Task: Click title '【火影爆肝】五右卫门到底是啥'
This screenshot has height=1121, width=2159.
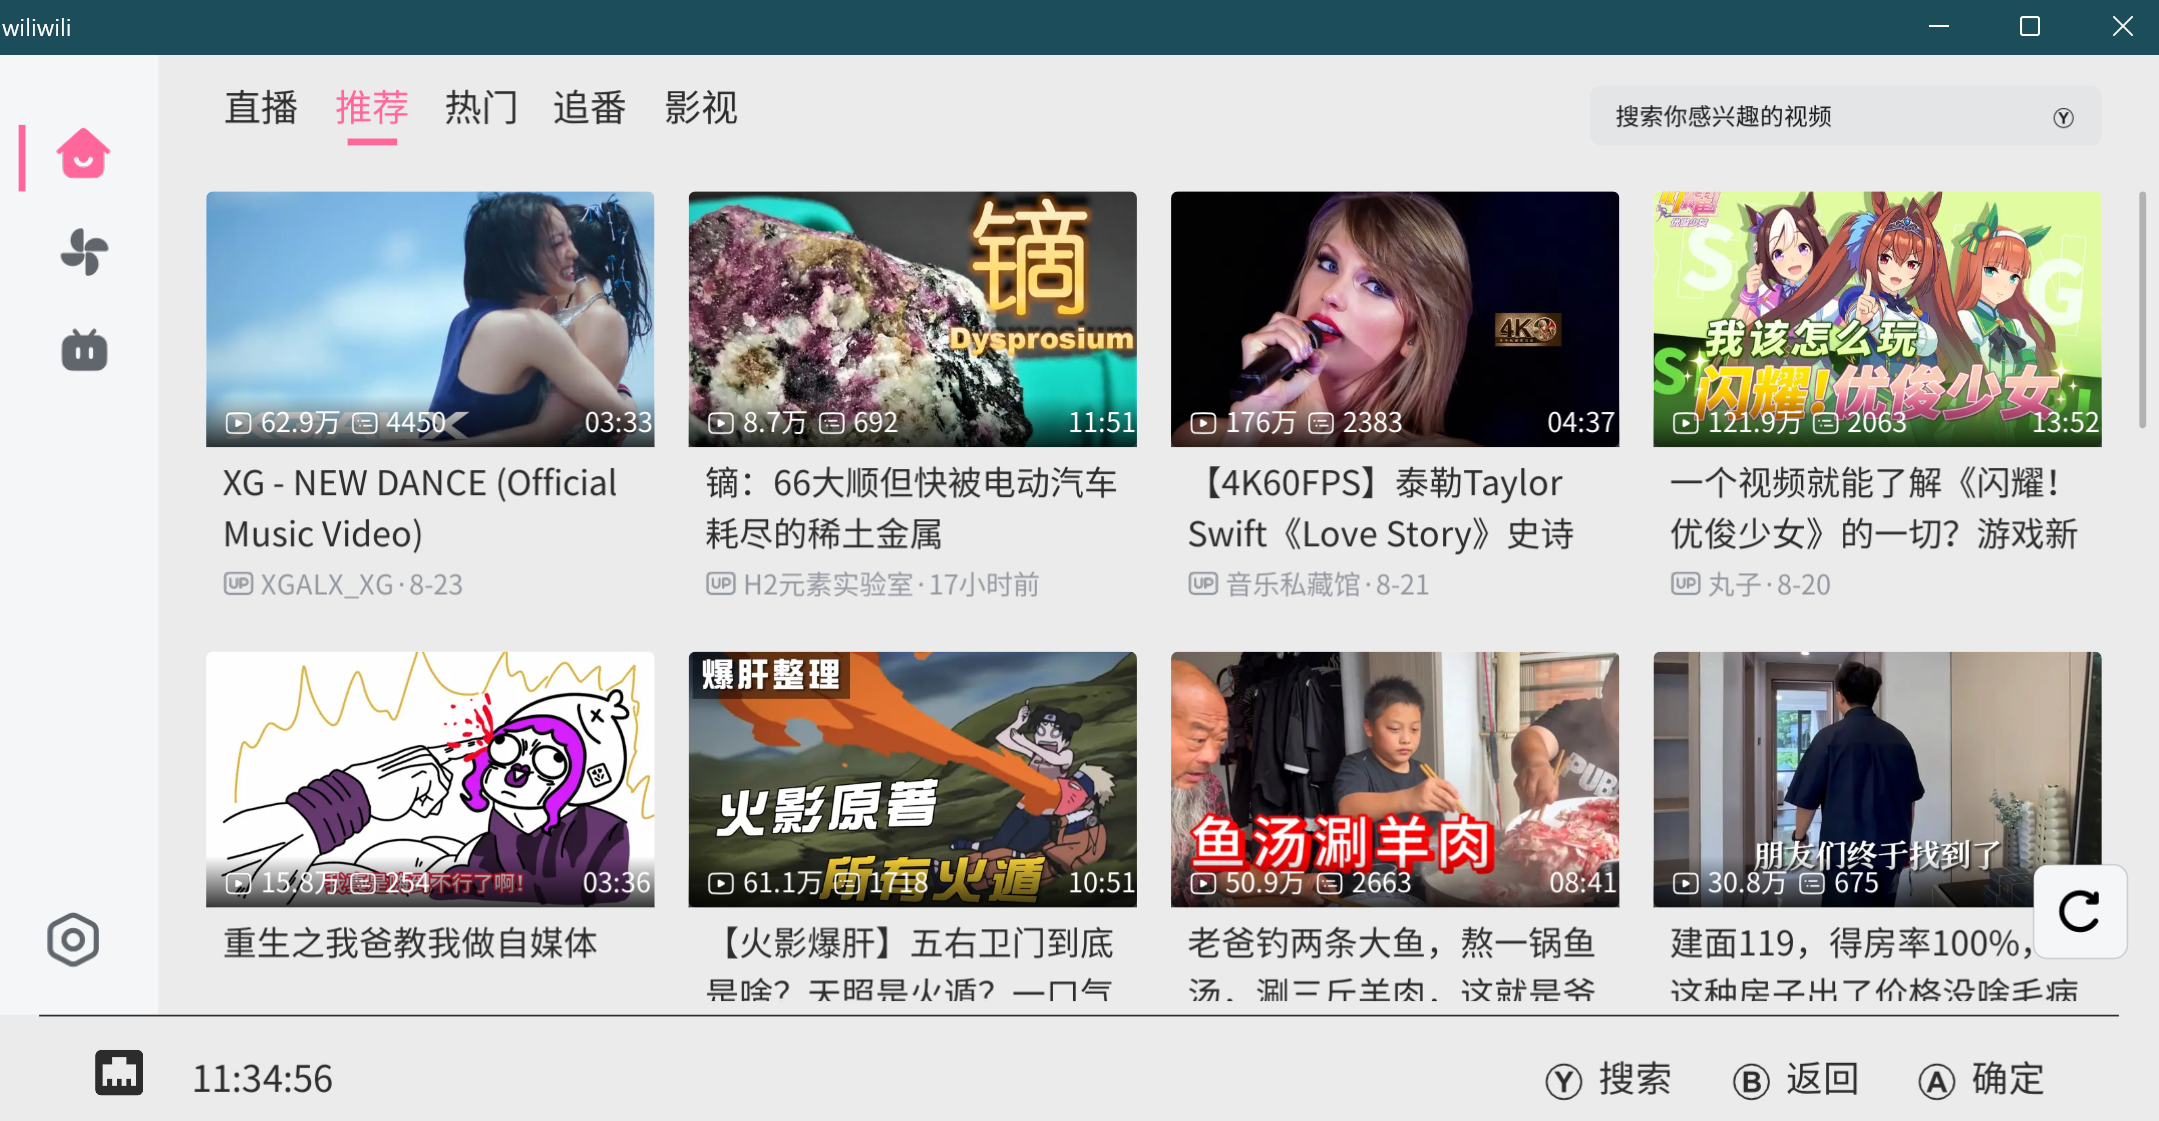Action: tap(910, 964)
